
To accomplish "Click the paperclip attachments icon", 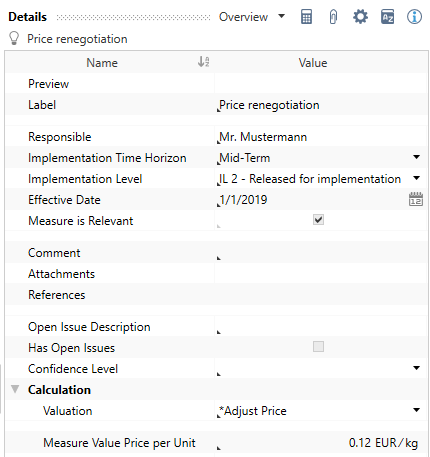I will (333, 17).
